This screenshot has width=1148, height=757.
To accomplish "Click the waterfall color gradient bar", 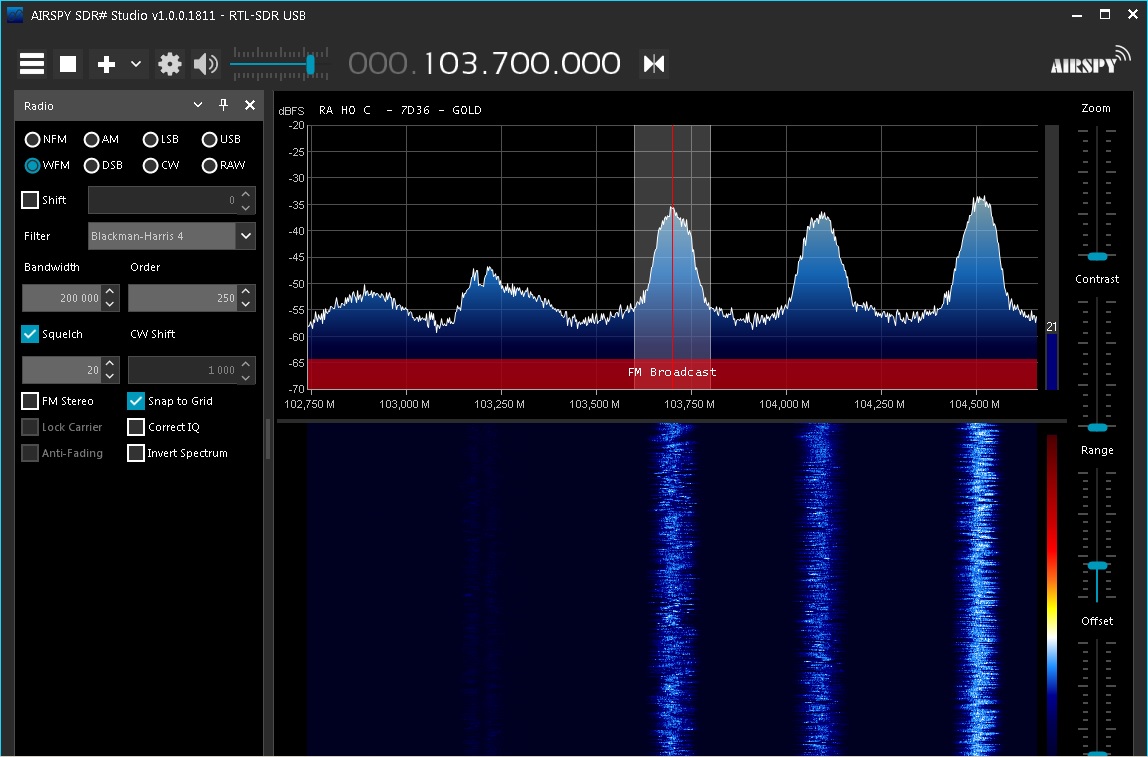I will [x=1052, y=594].
